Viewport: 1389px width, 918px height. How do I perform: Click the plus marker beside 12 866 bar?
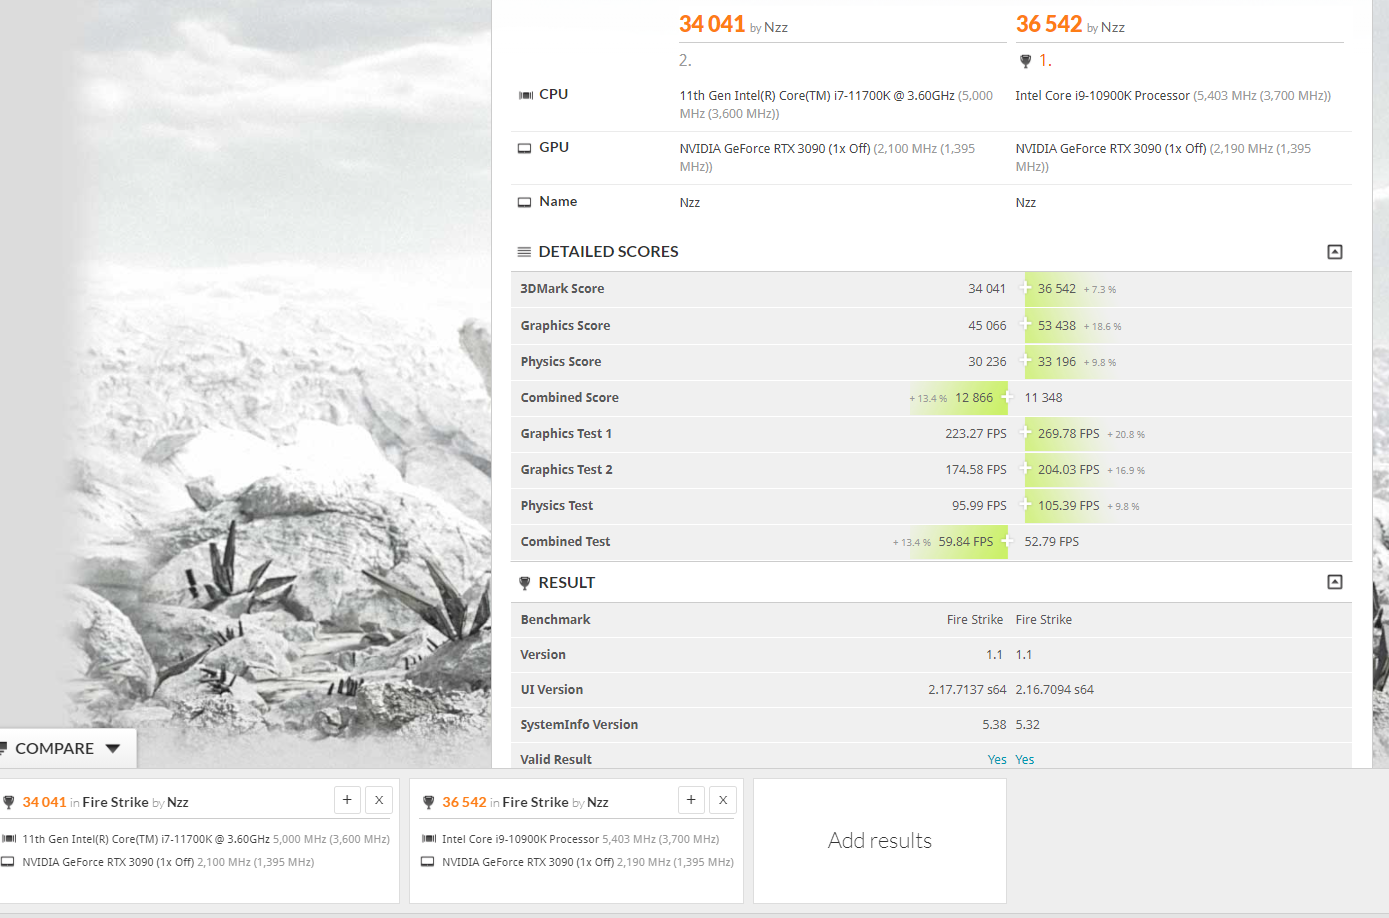pos(1006,397)
